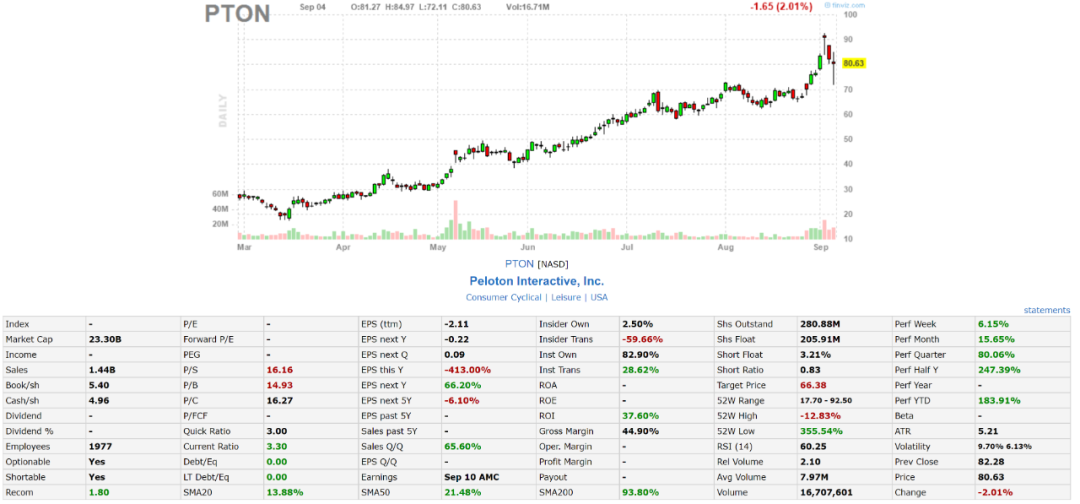The image size is (1080, 504).
Task: Click the P/C value 16.27
Action: (278, 401)
